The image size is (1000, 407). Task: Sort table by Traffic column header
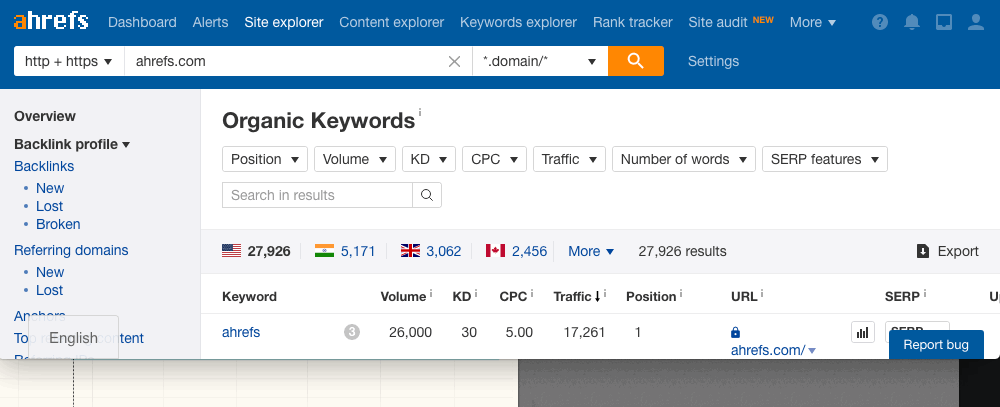pos(577,296)
